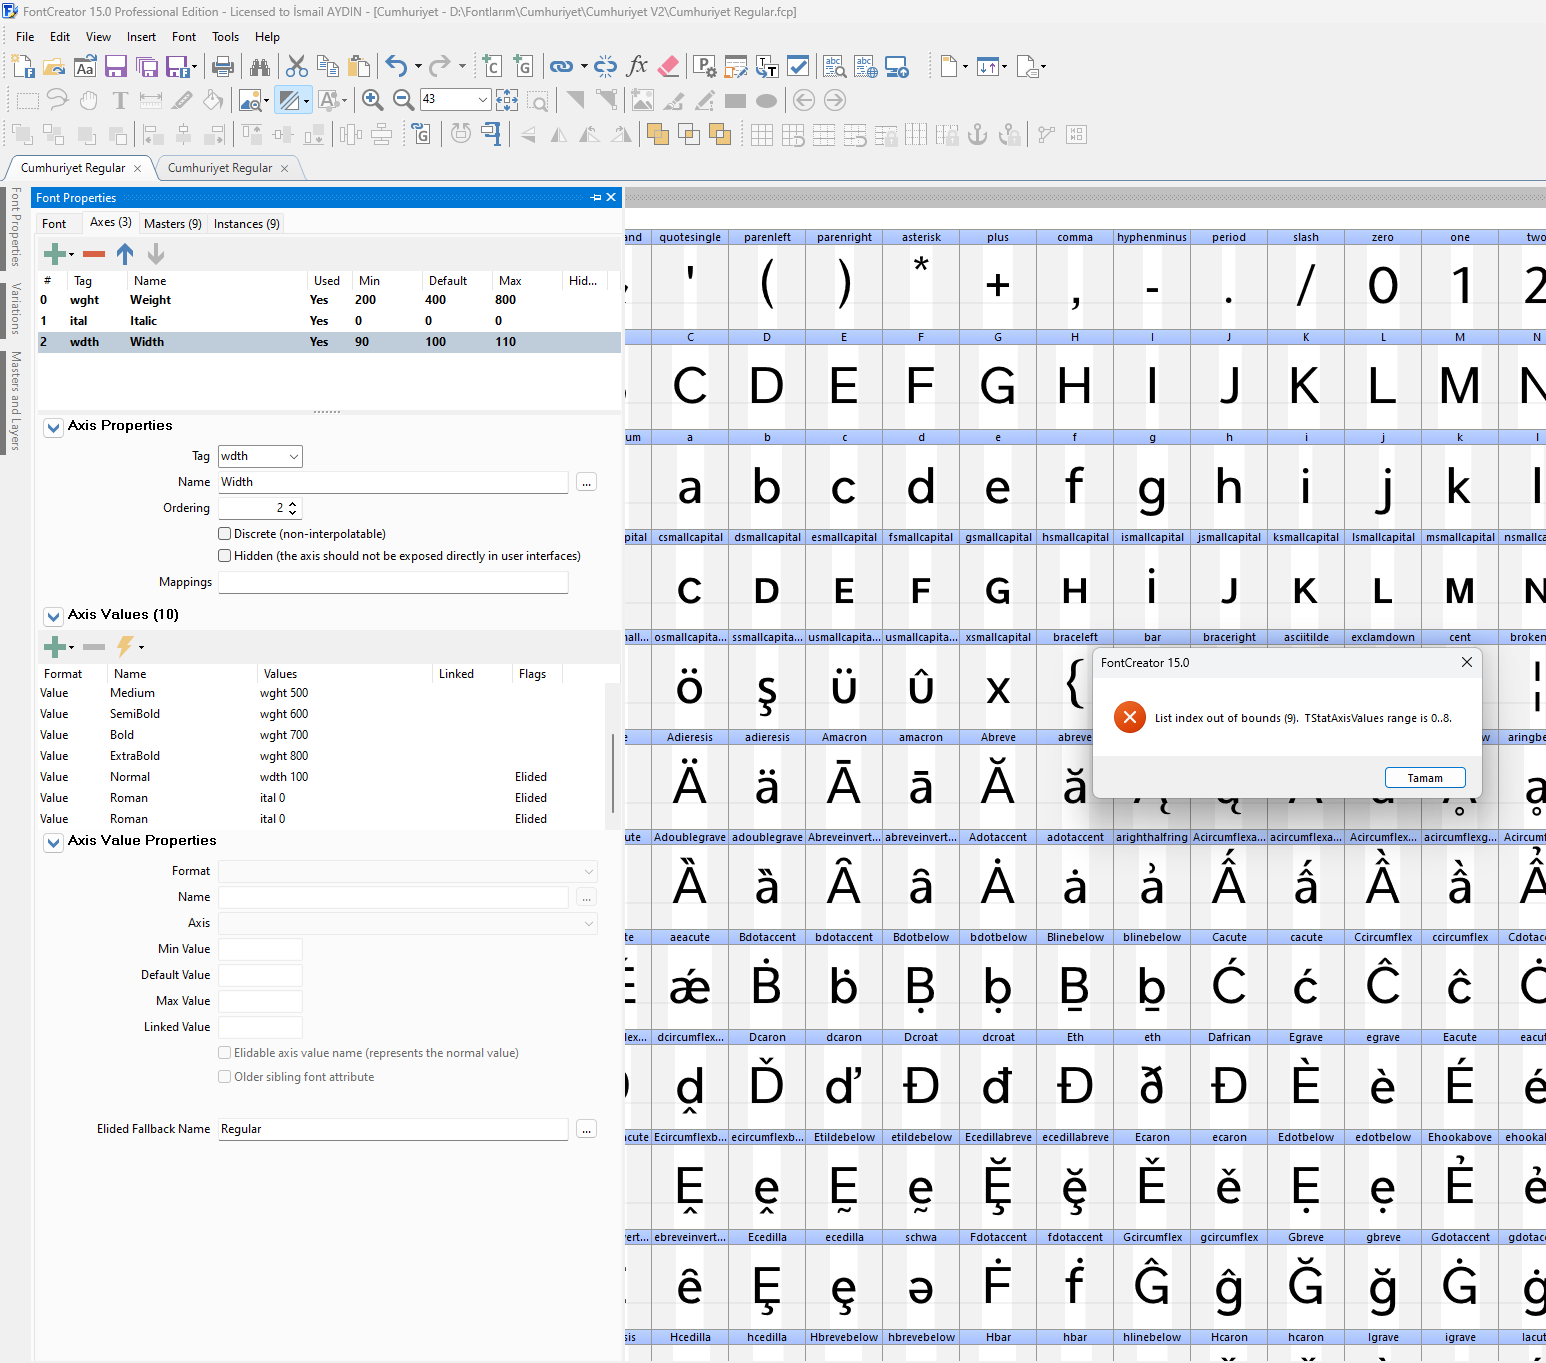Click the Cut scissors icon

click(x=297, y=67)
